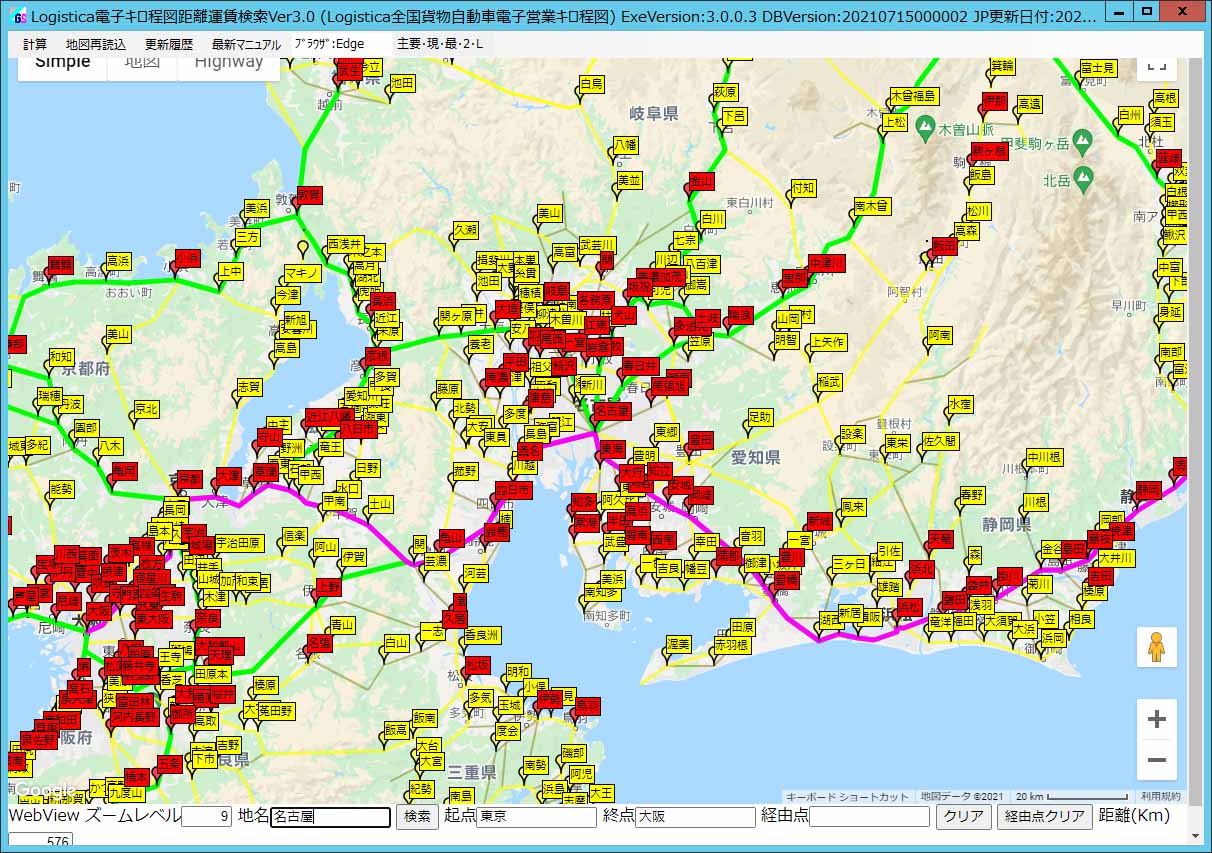Select the yellow 水窪 map marker
Viewport: 1212px width, 853px height.
pyautogui.click(x=959, y=405)
